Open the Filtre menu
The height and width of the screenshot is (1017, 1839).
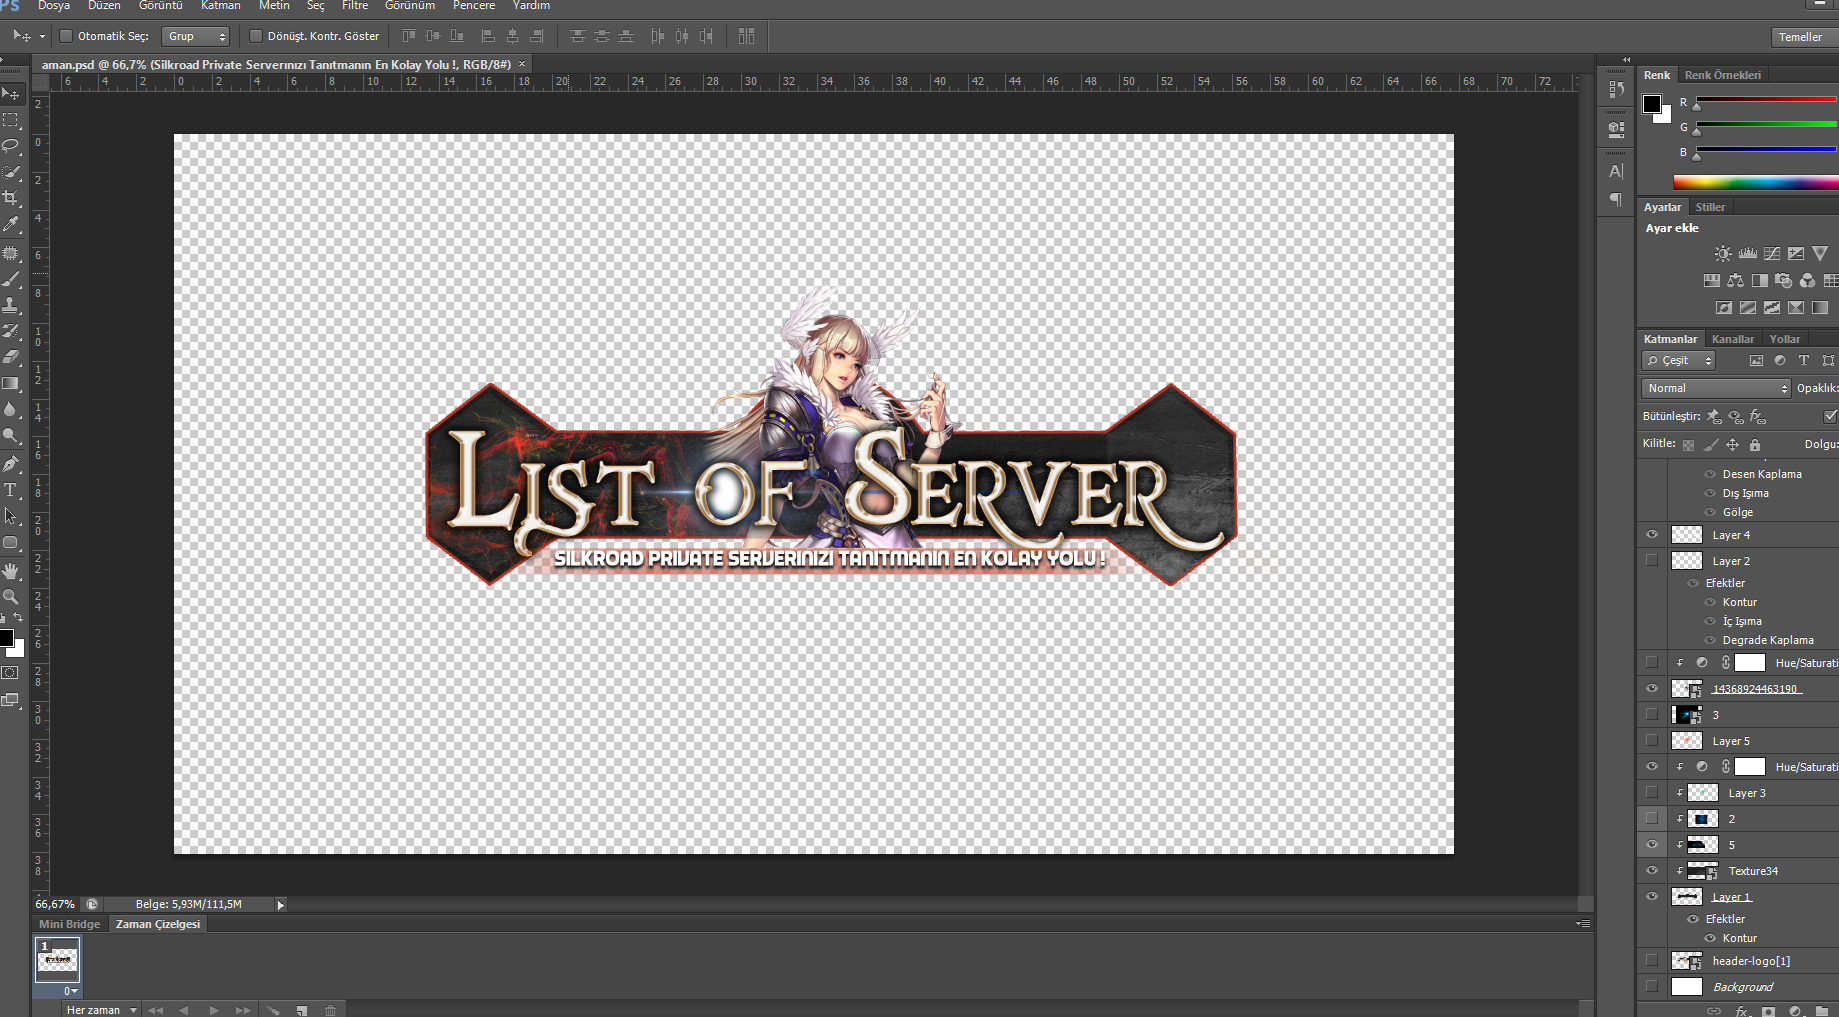point(355,6)
